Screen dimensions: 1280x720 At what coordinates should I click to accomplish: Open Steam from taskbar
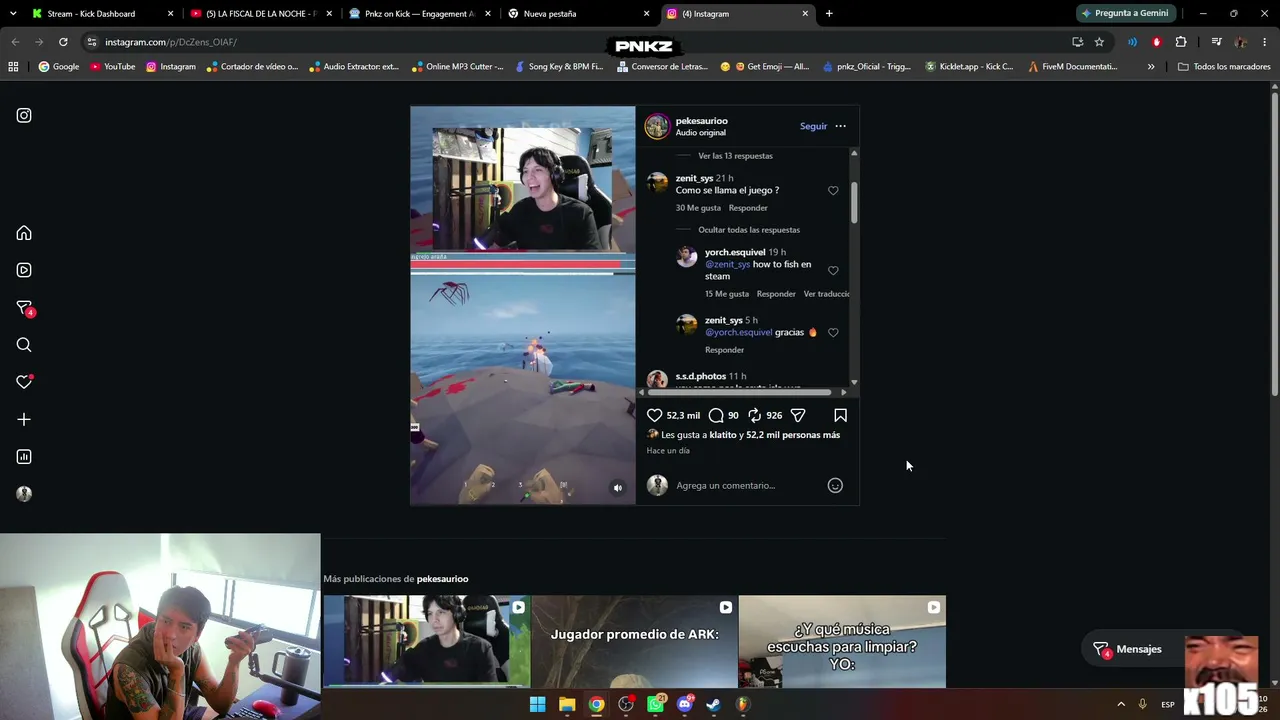714,704
